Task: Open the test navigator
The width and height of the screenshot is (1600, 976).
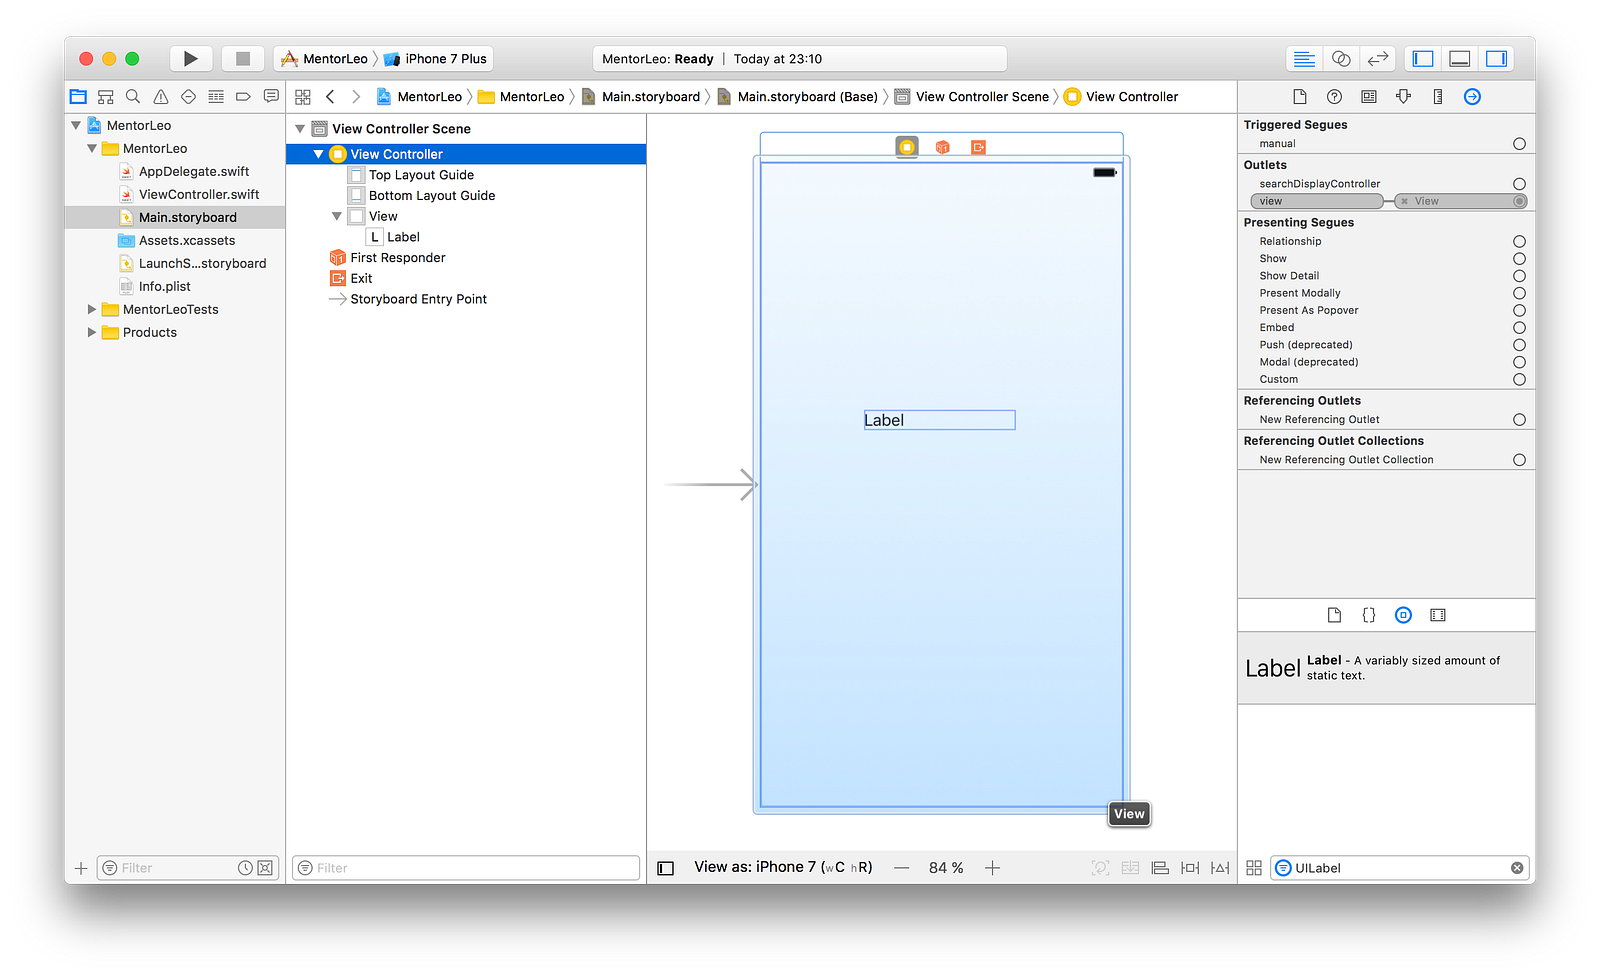Action: (188, 97)
